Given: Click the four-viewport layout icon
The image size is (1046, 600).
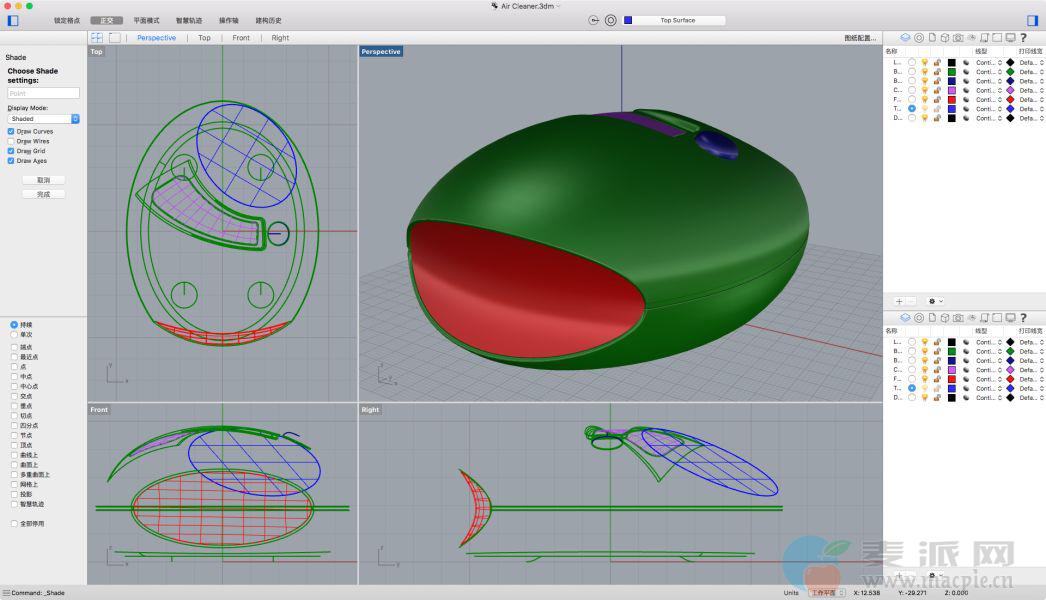Looking at the screenshot, I should (97, 38).
